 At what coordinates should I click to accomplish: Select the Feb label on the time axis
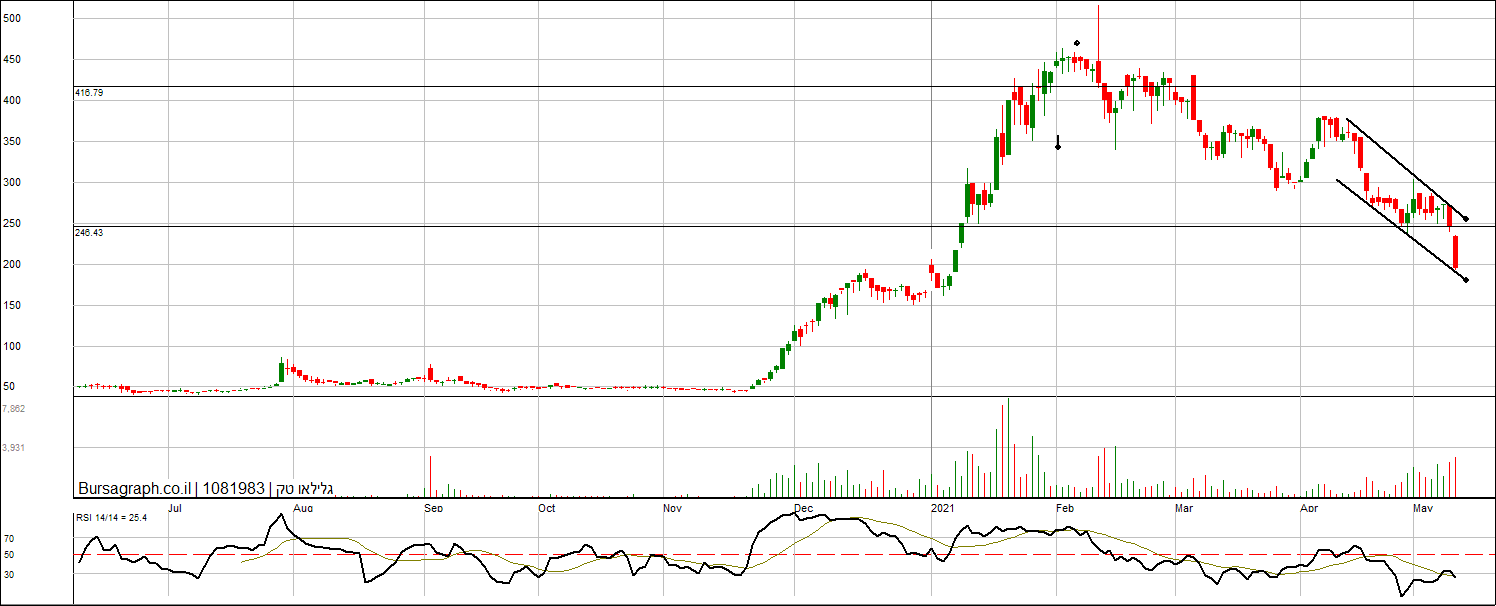pyautogui.click(x=1065, y=508)
